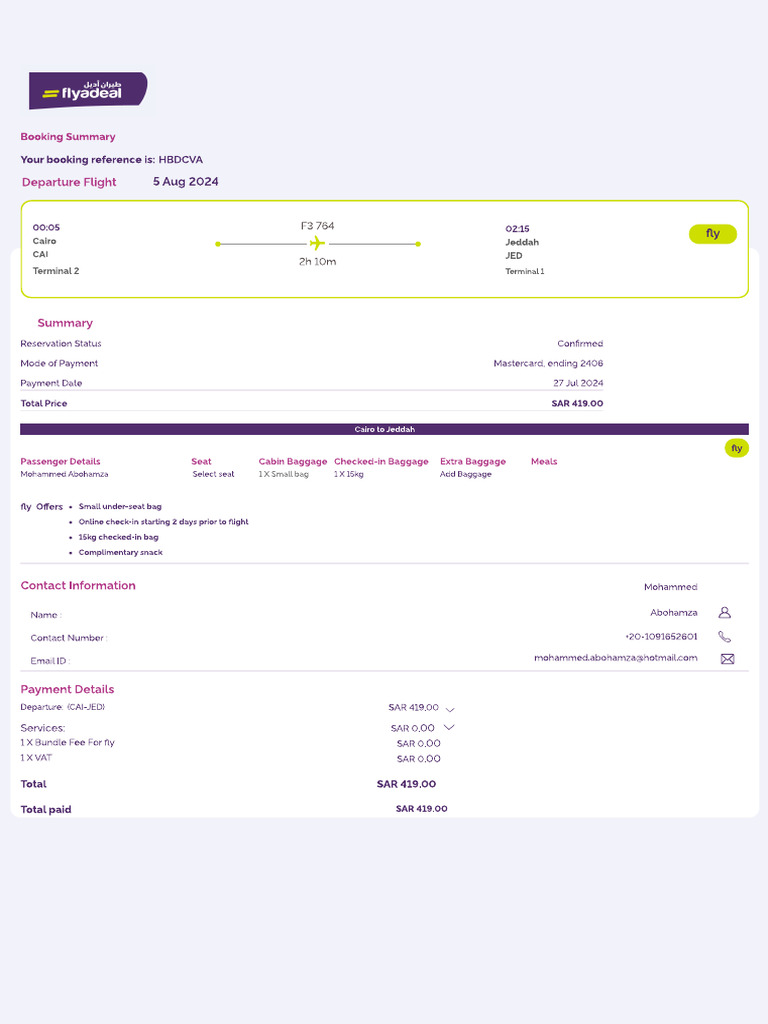768x1024 pixels.
Task: Click the Payment Details heading
Action: click(67, 689)
